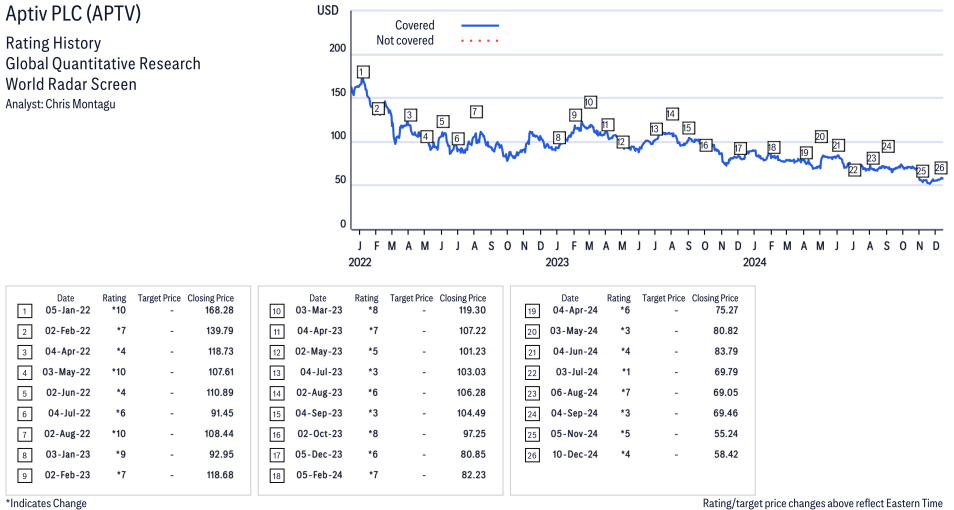Image resolution: width=954 pixels, height=510 pixels.
Task: Select chart marker 14 on the graph
Action: (672, 114)
